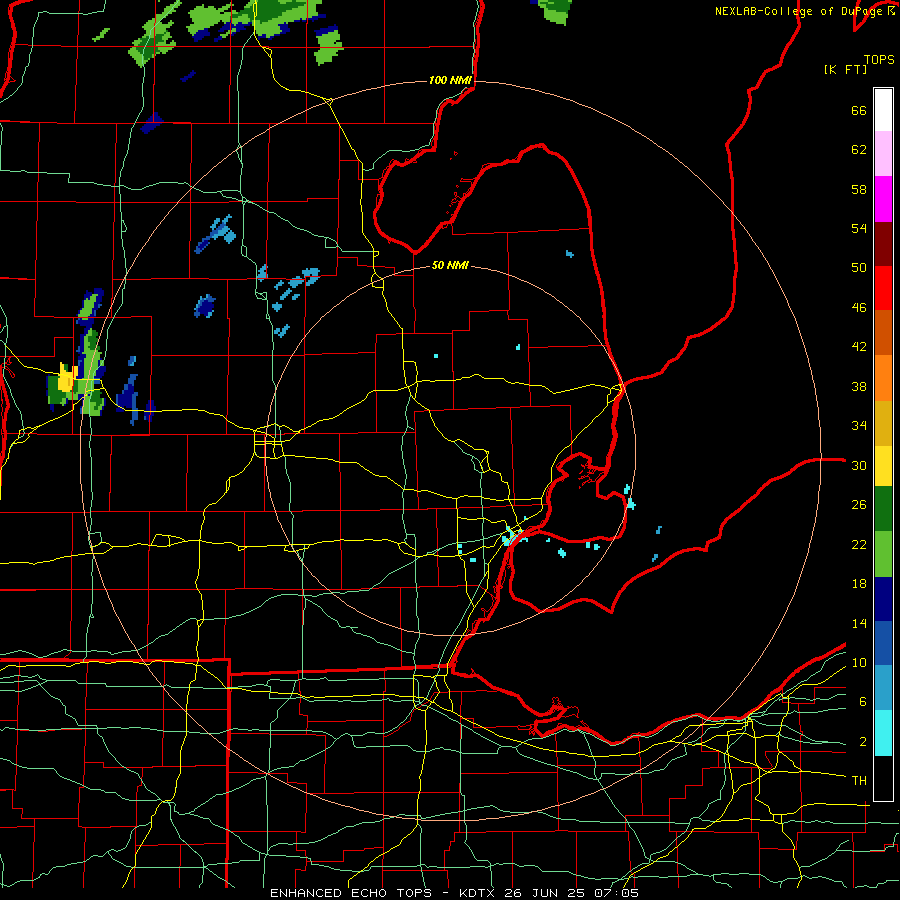Click the TOPS legend title

pyautogui.click(x=879, y=60)
